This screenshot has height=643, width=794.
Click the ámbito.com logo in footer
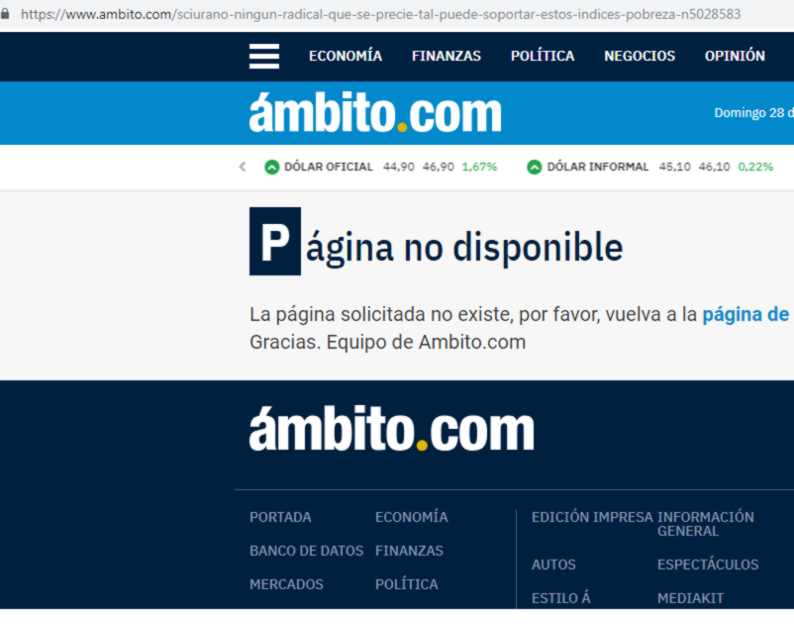(391, 431)
